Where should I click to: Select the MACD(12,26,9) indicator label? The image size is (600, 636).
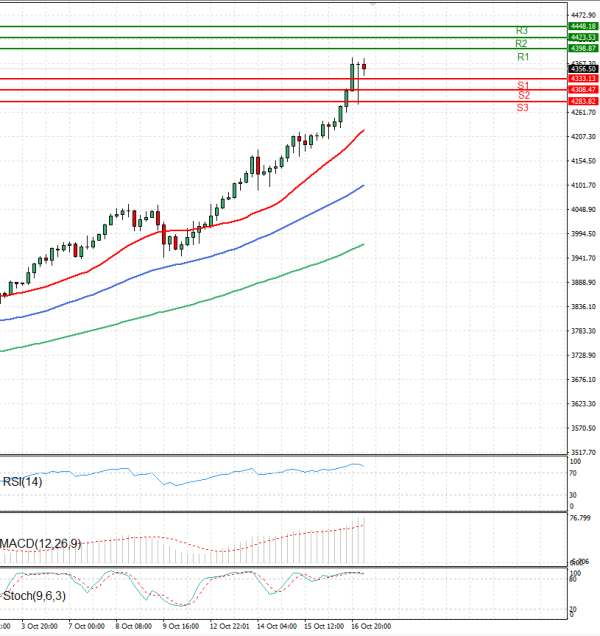40,543
